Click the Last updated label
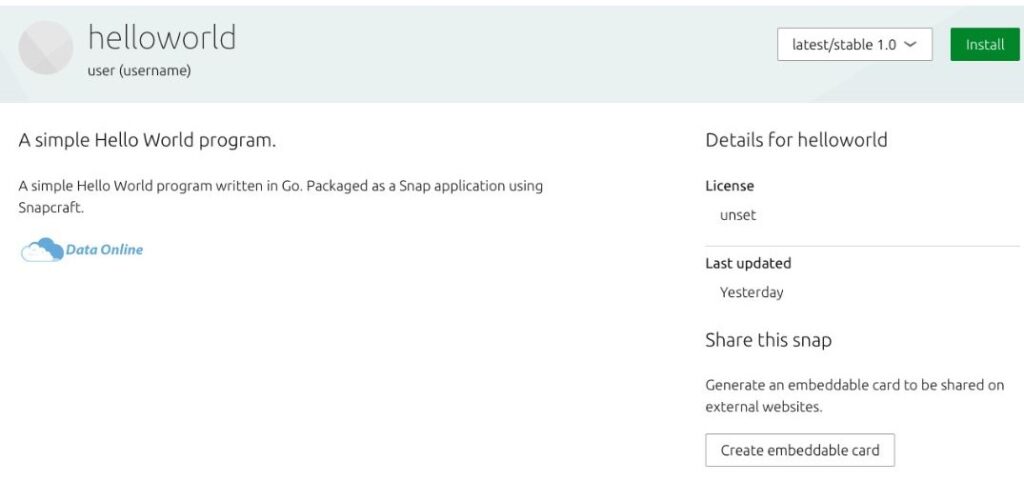The height and width of the screenshot is (483, 1024). pos(748,263)
